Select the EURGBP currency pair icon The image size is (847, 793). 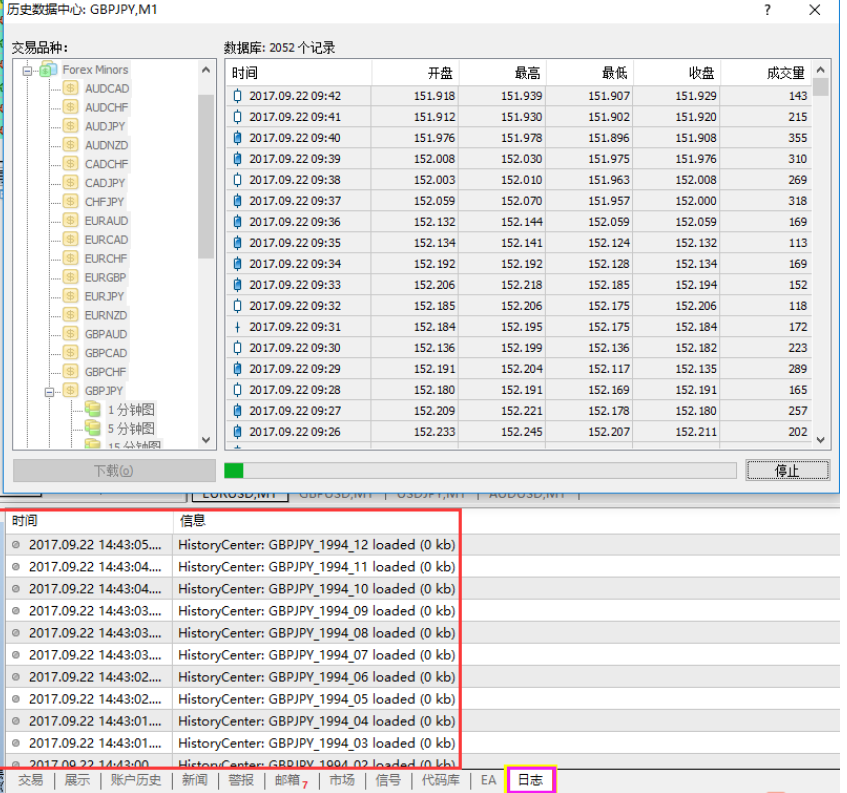click(x=70, y=277)
